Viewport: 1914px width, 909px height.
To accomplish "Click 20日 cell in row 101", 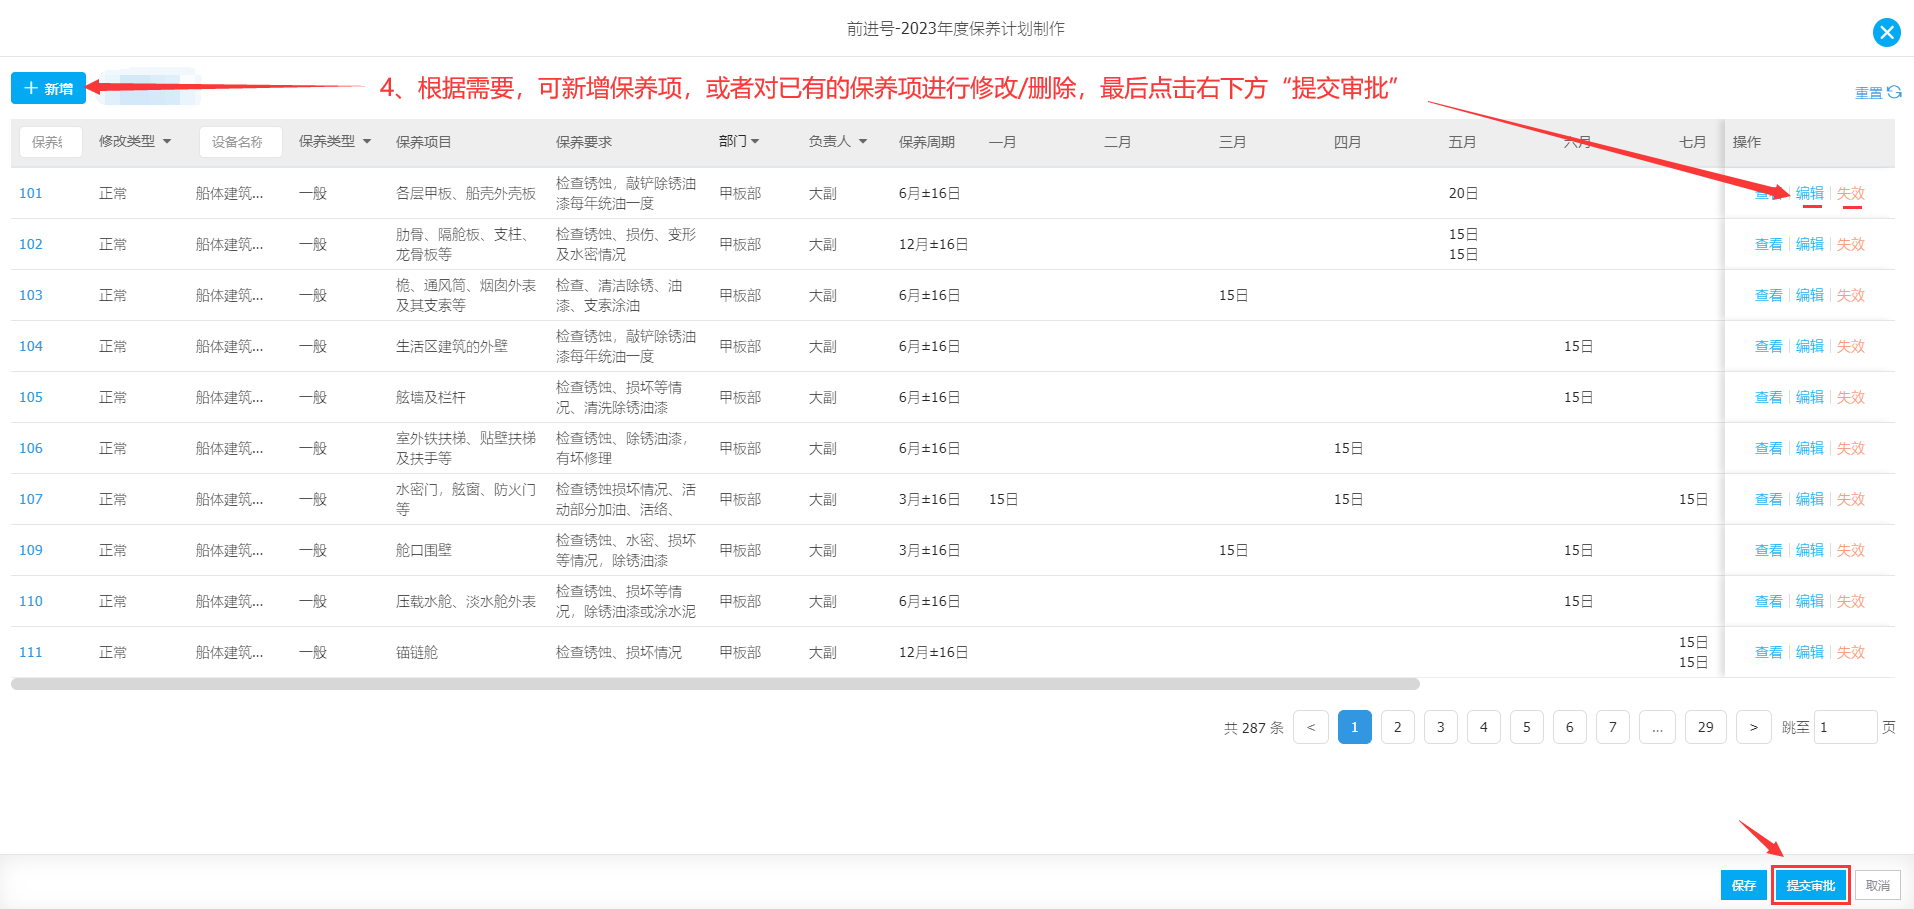I will (x=1463, y=193).
